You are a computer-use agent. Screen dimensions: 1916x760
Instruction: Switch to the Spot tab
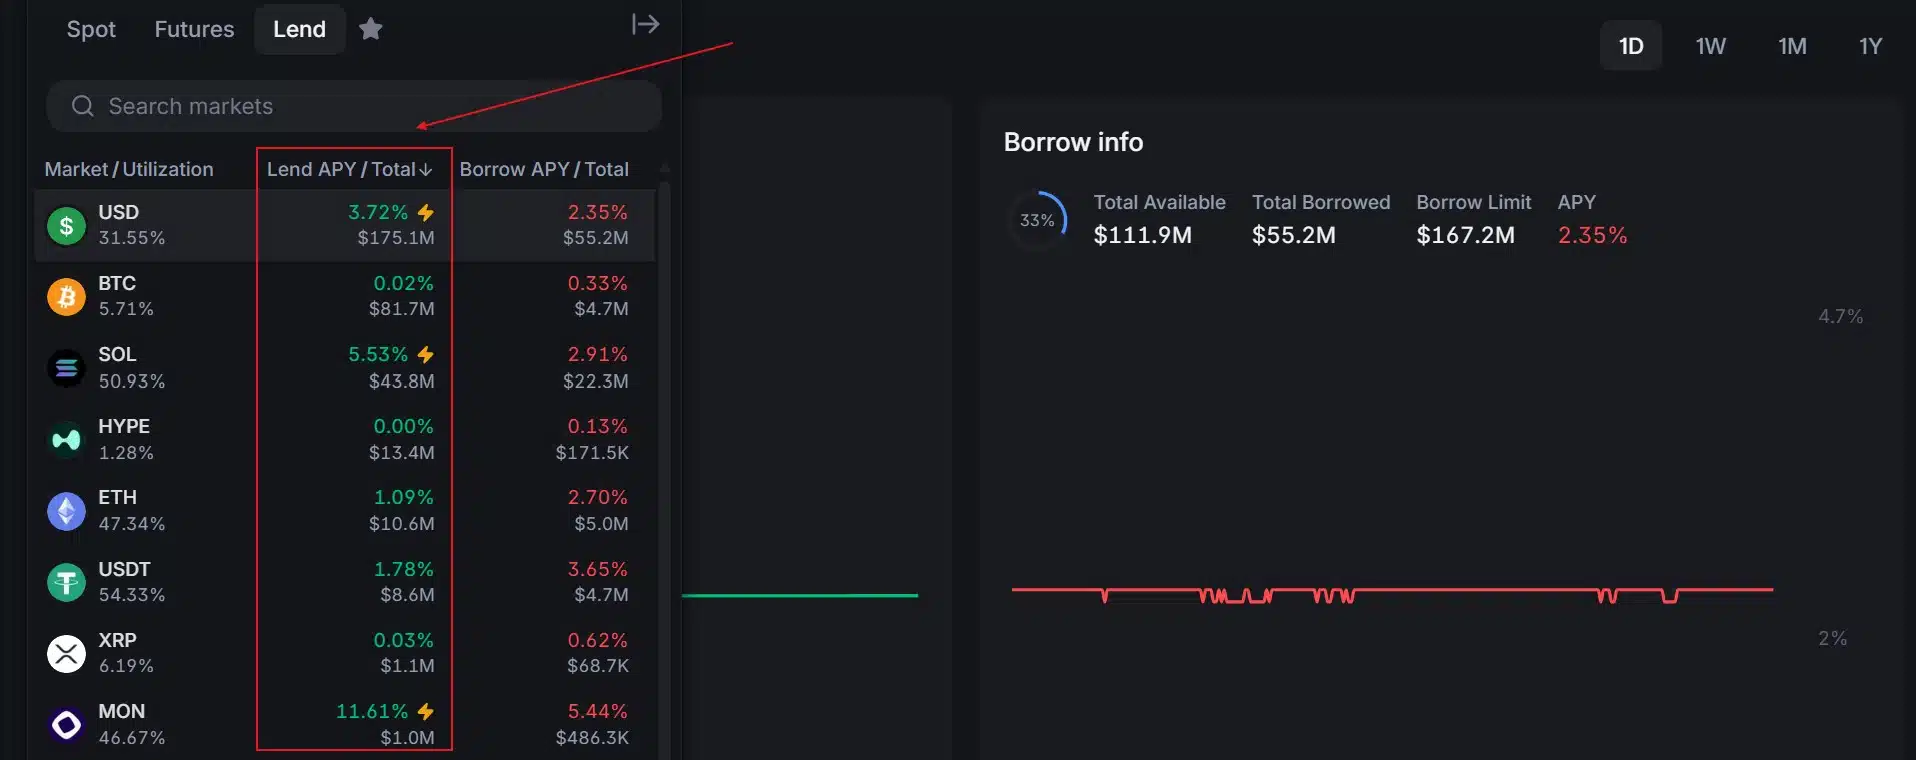(91, 29)
